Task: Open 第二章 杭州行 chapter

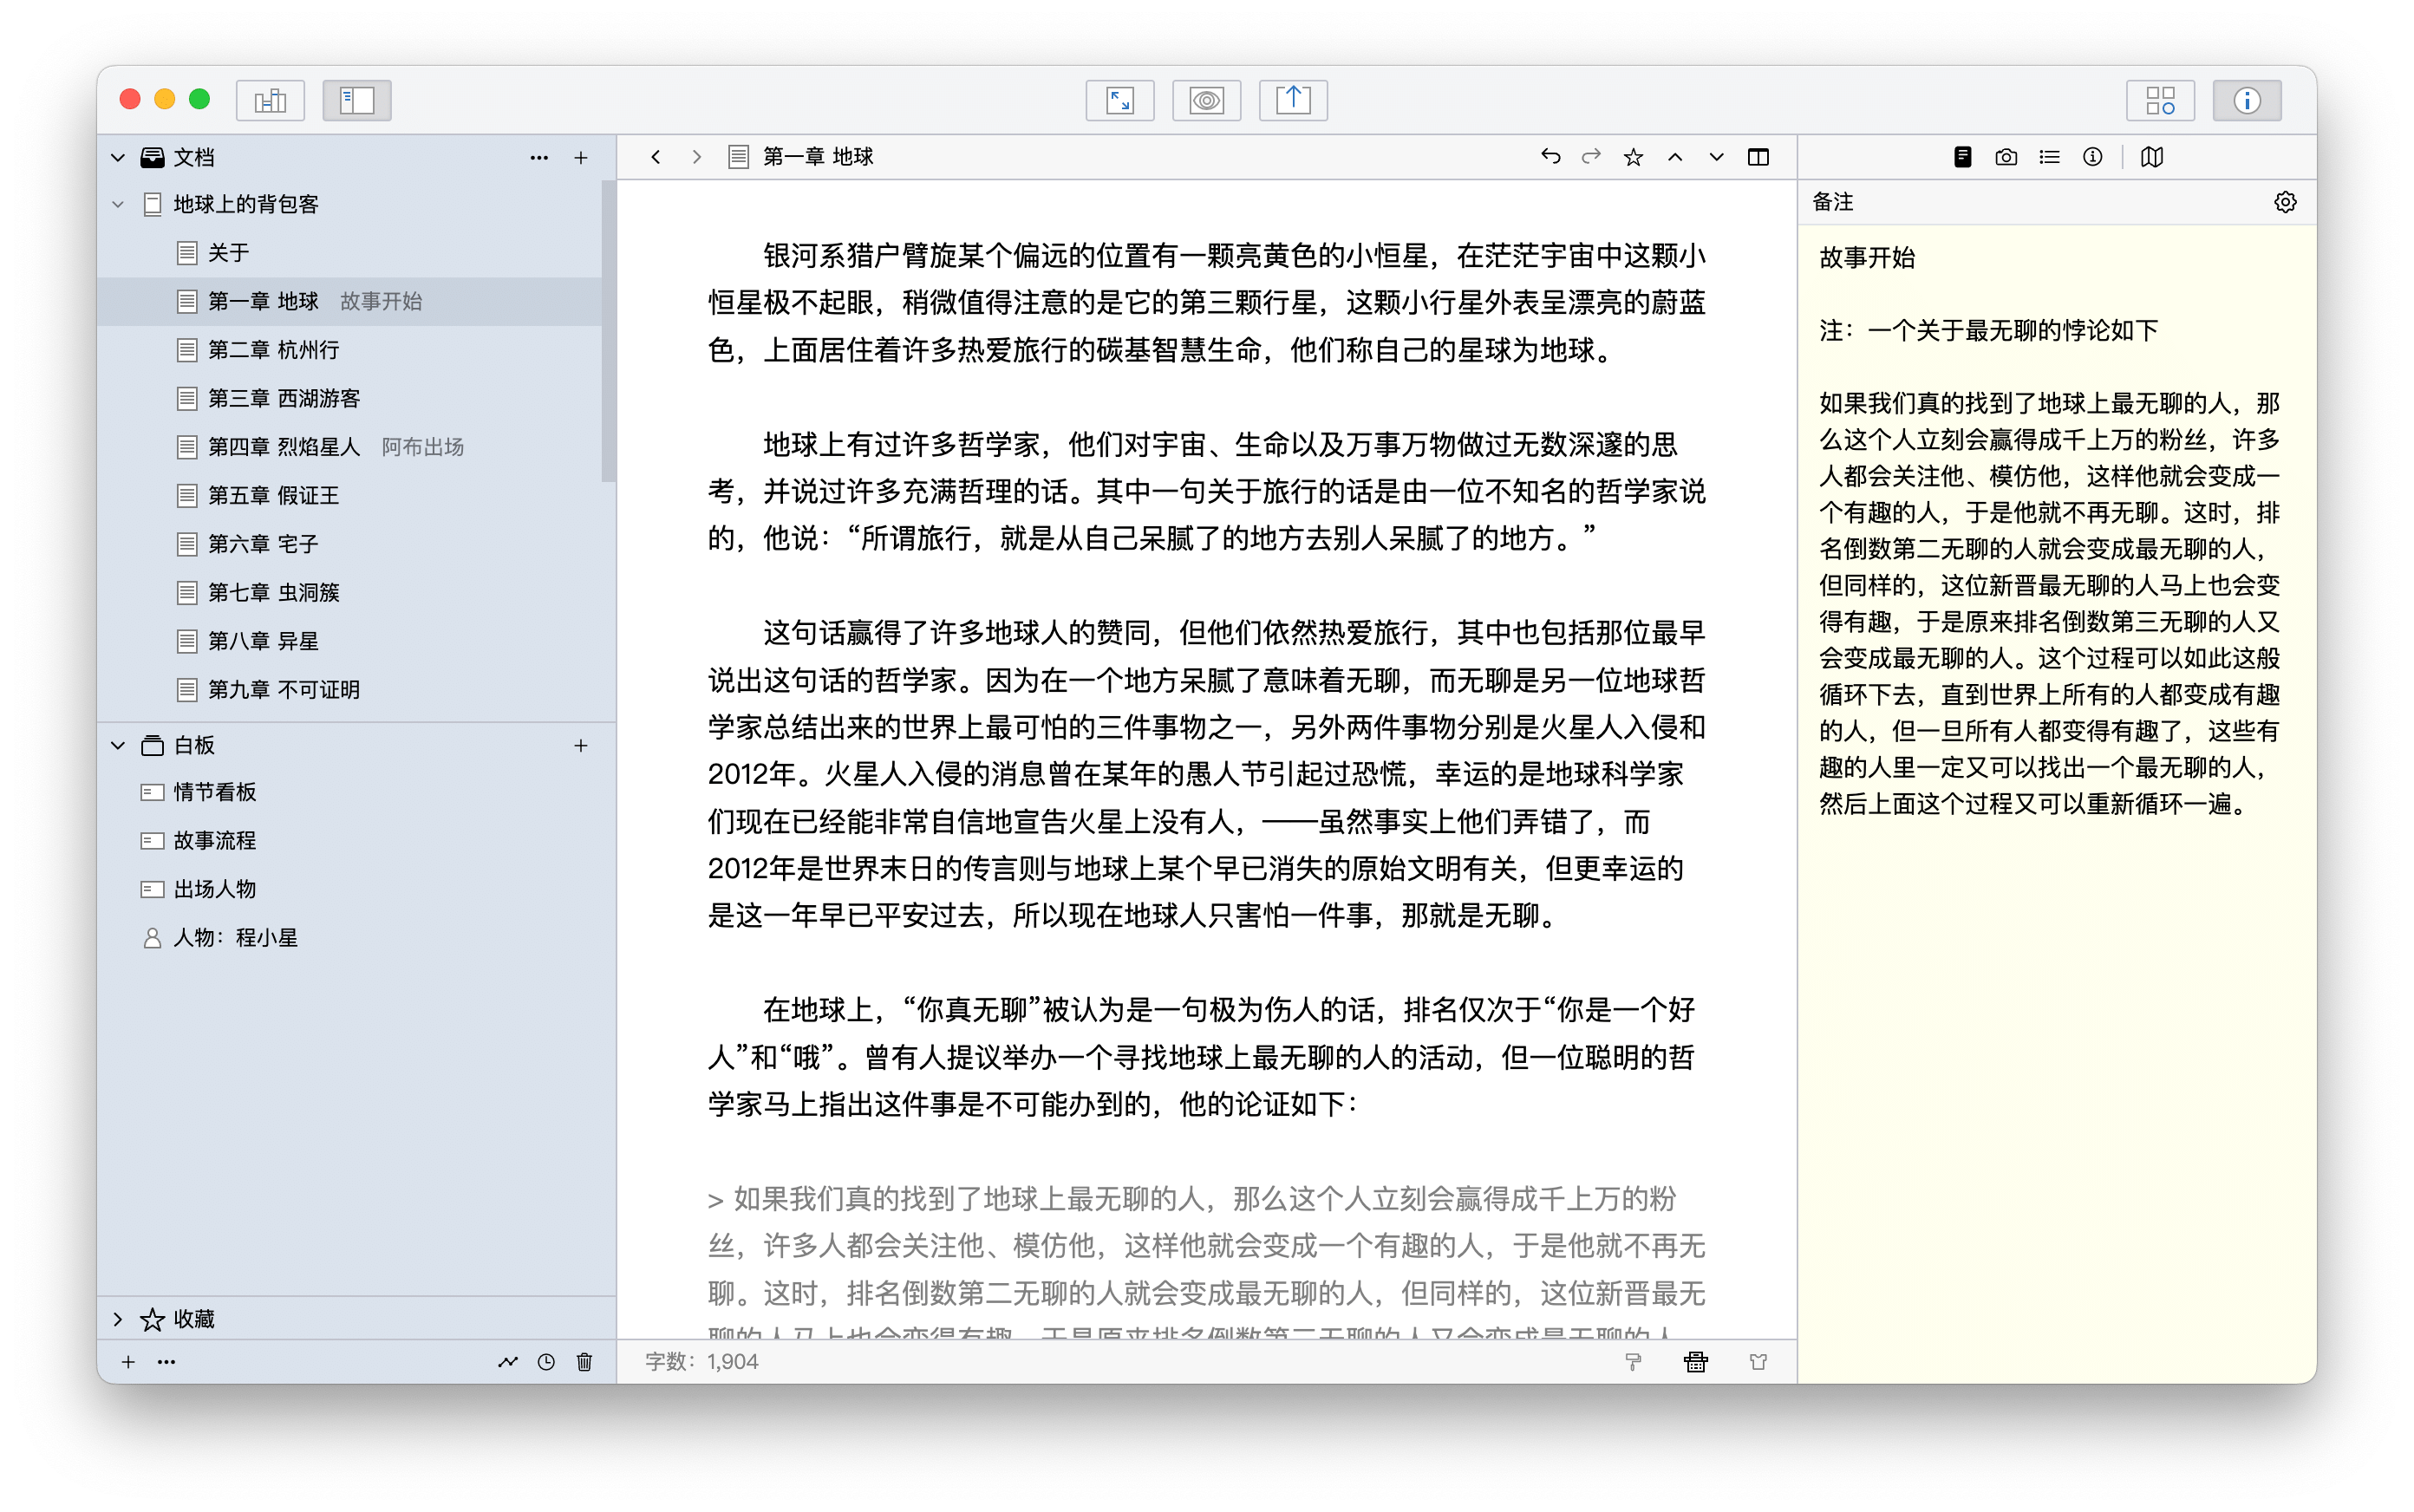Action: 350,349
